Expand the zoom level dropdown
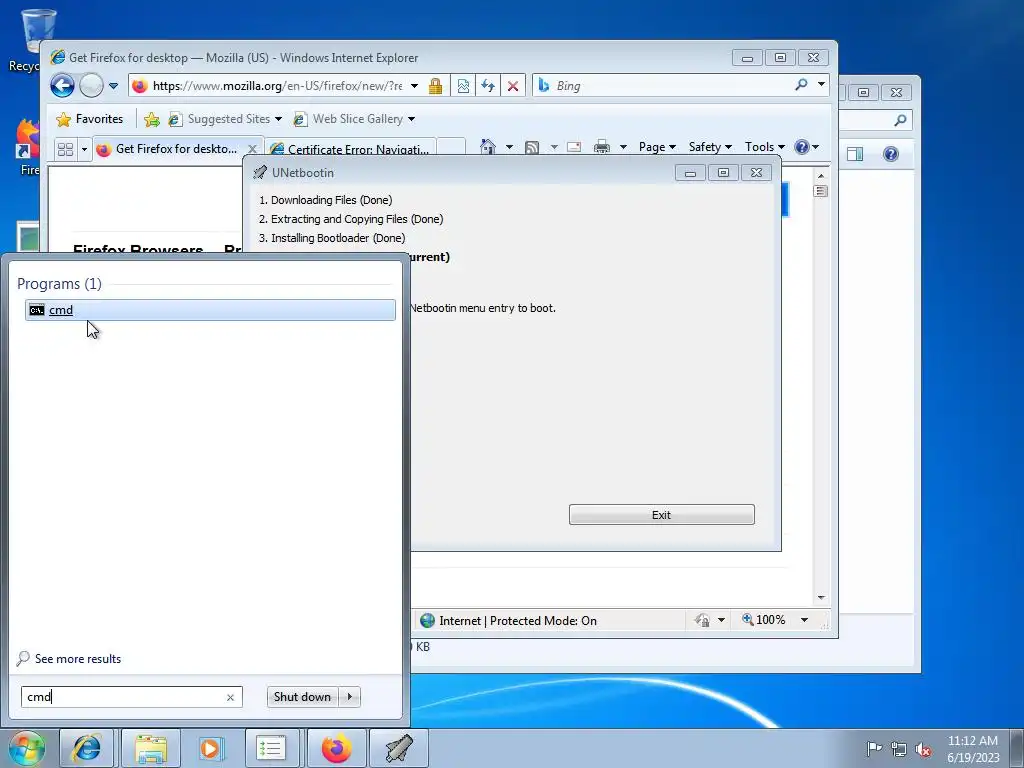 click(x=805, y=620)
